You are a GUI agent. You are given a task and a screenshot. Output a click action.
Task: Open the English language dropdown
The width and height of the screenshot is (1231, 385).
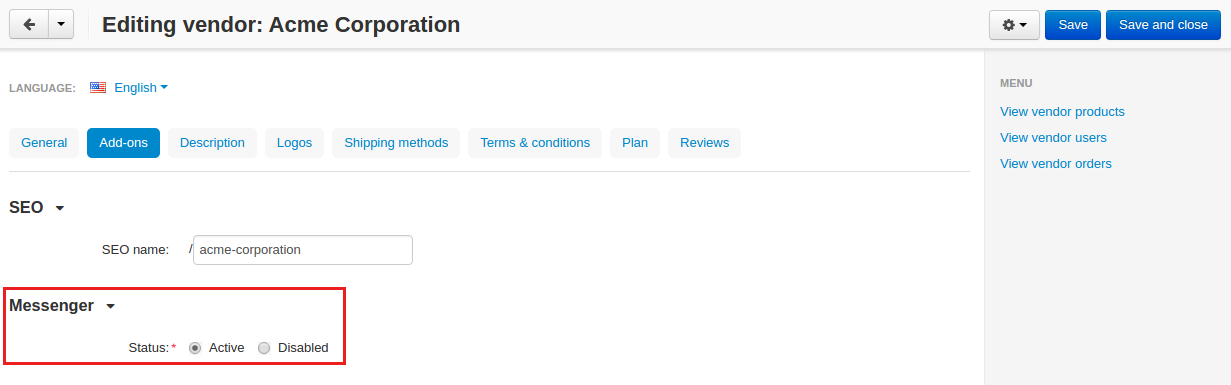(x=141, y=88)
